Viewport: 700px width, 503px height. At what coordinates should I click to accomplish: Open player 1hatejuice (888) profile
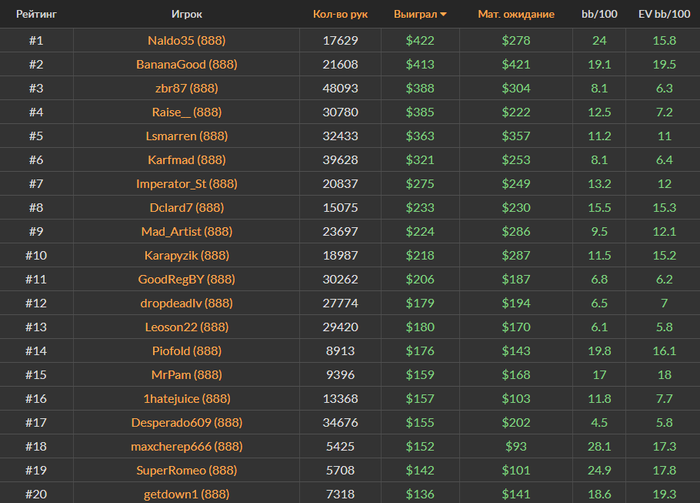pyautogui.click(x=187, y=399)
